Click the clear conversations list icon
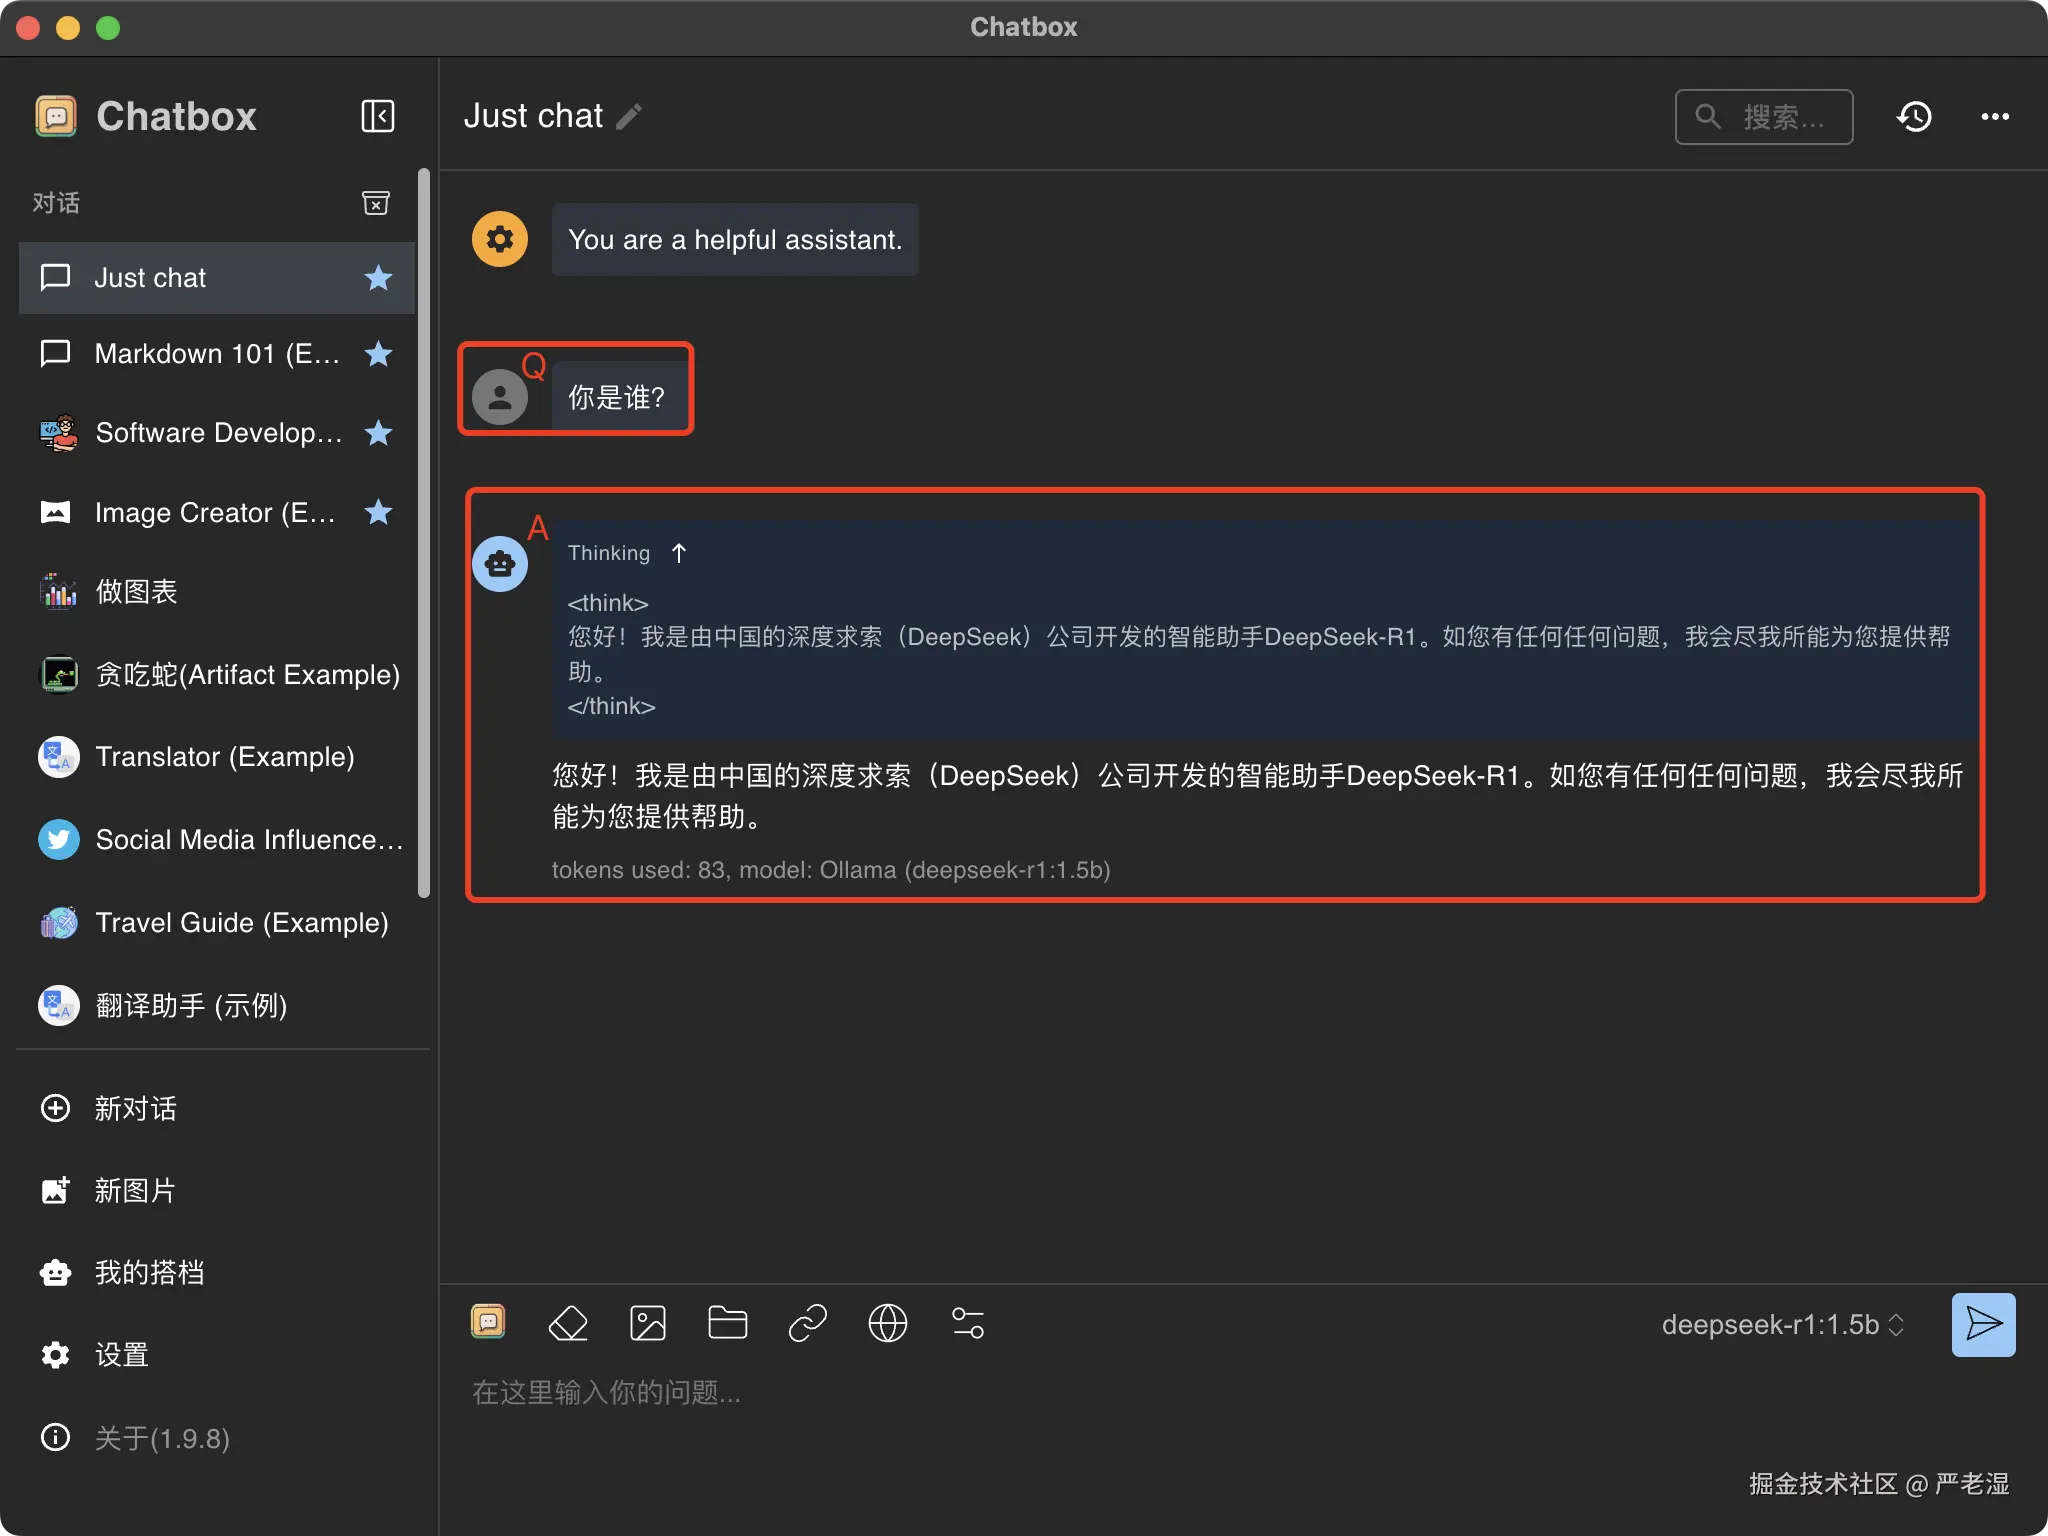 (375, 203)
